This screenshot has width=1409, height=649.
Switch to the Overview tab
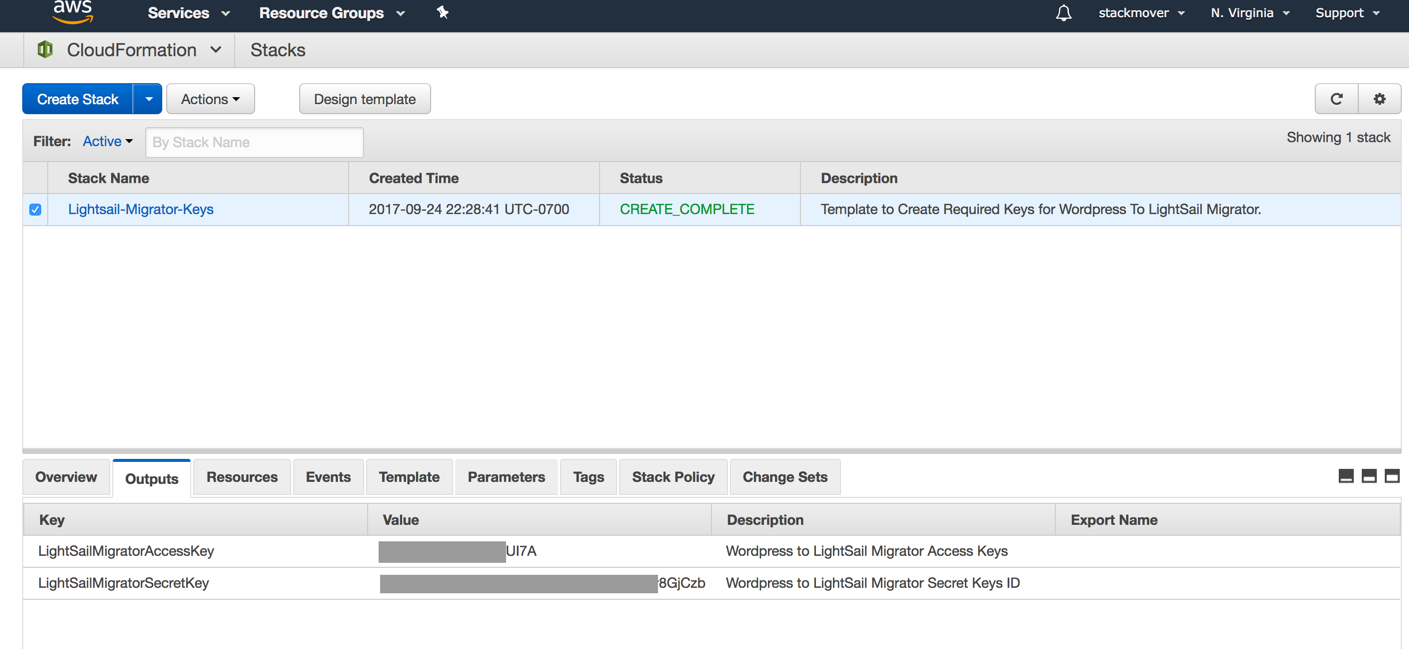coord(66,477)
